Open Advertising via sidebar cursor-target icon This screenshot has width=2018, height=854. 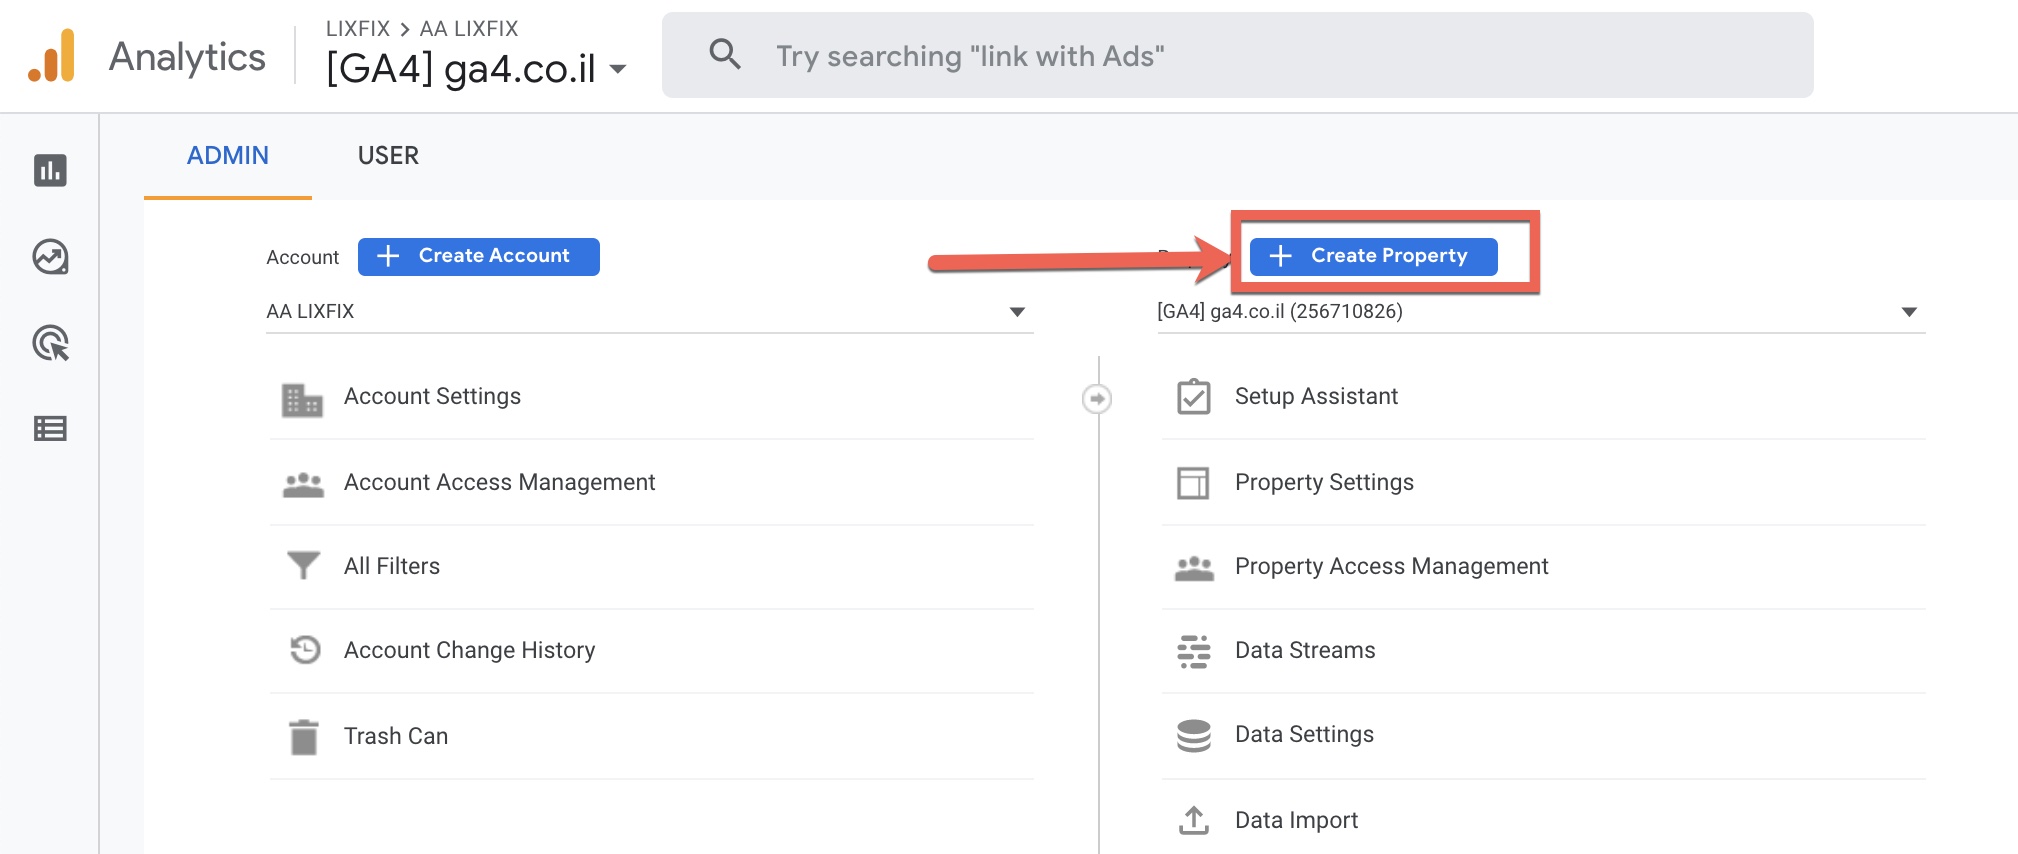(x=50, y=343)
